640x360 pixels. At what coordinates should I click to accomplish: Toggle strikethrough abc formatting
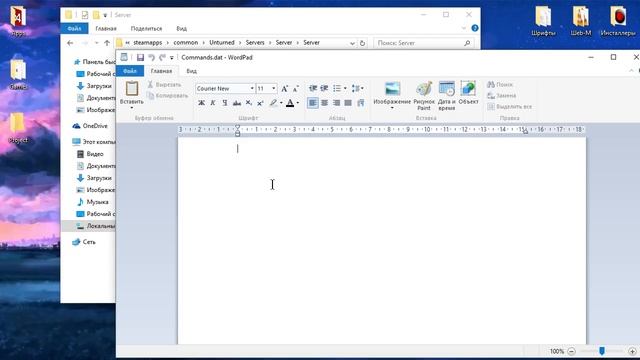click(237, 103)
